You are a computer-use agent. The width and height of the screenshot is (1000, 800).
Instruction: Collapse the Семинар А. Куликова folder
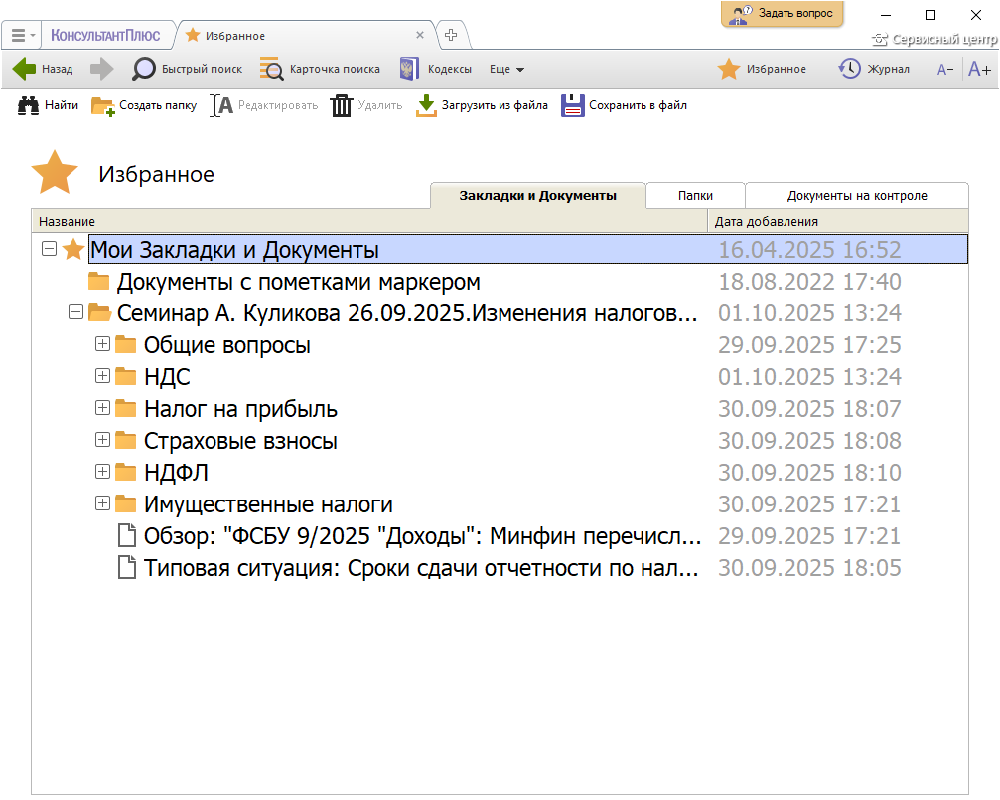tap(75, 312)
